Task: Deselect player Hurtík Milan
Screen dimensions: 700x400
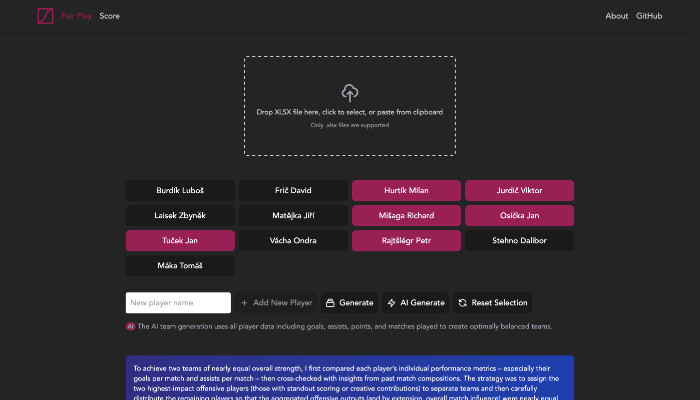Action: (406, 190)
